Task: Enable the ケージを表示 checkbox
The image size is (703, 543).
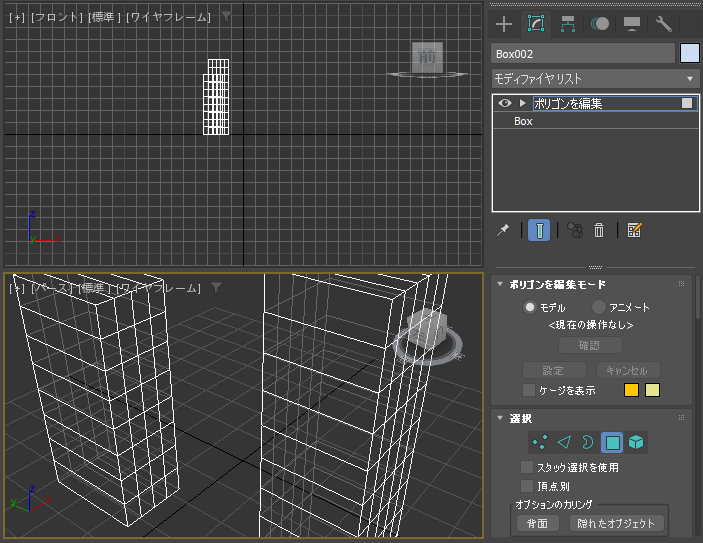Action: point(529,390)
